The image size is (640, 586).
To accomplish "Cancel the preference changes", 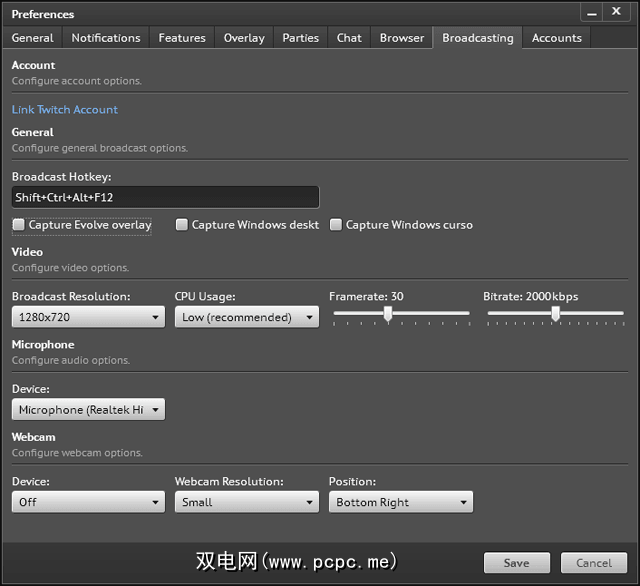I will click(594, 563).
